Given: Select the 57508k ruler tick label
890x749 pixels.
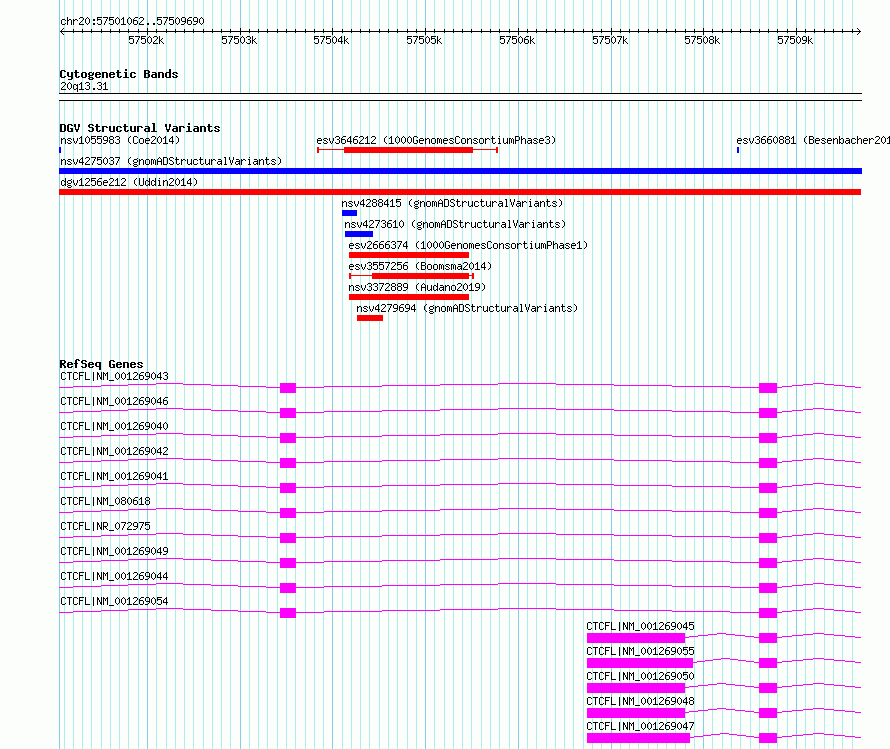Looking at the screenshot, I should coord(702,40).
